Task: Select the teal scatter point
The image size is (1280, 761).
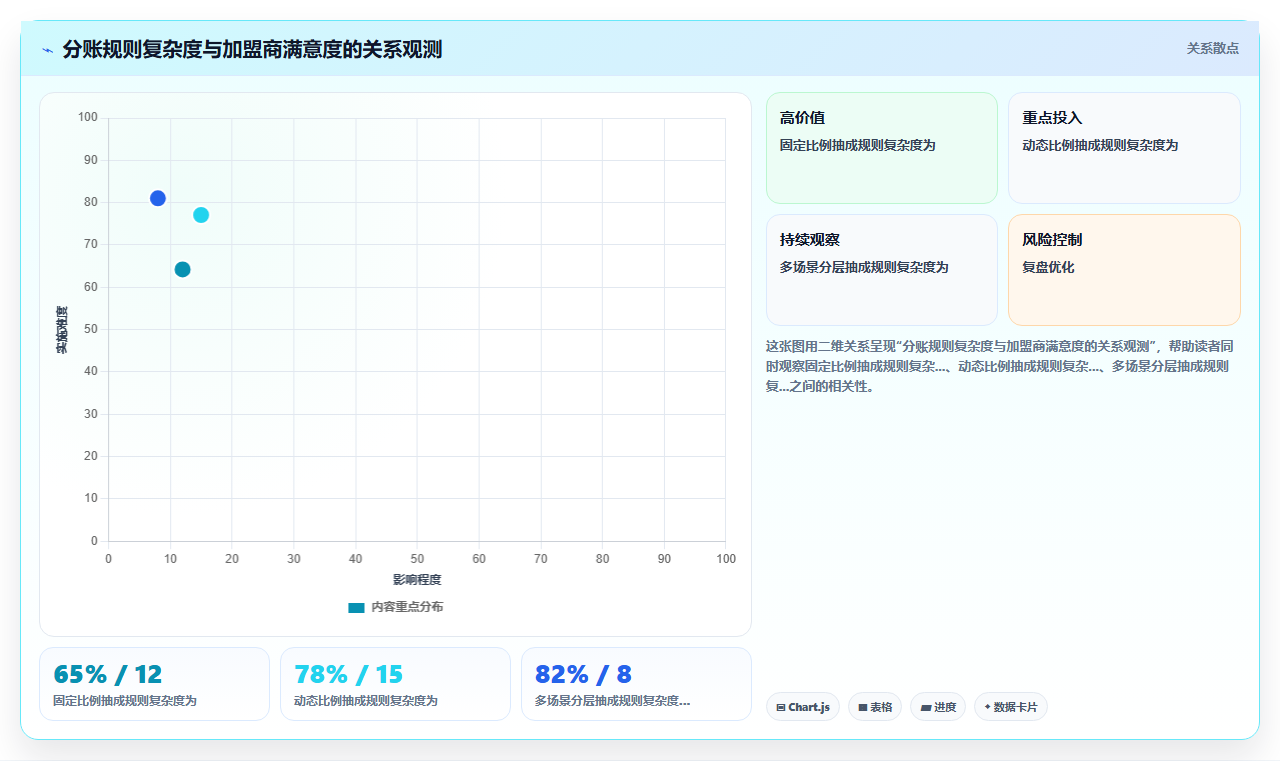Action: (182, 269)
